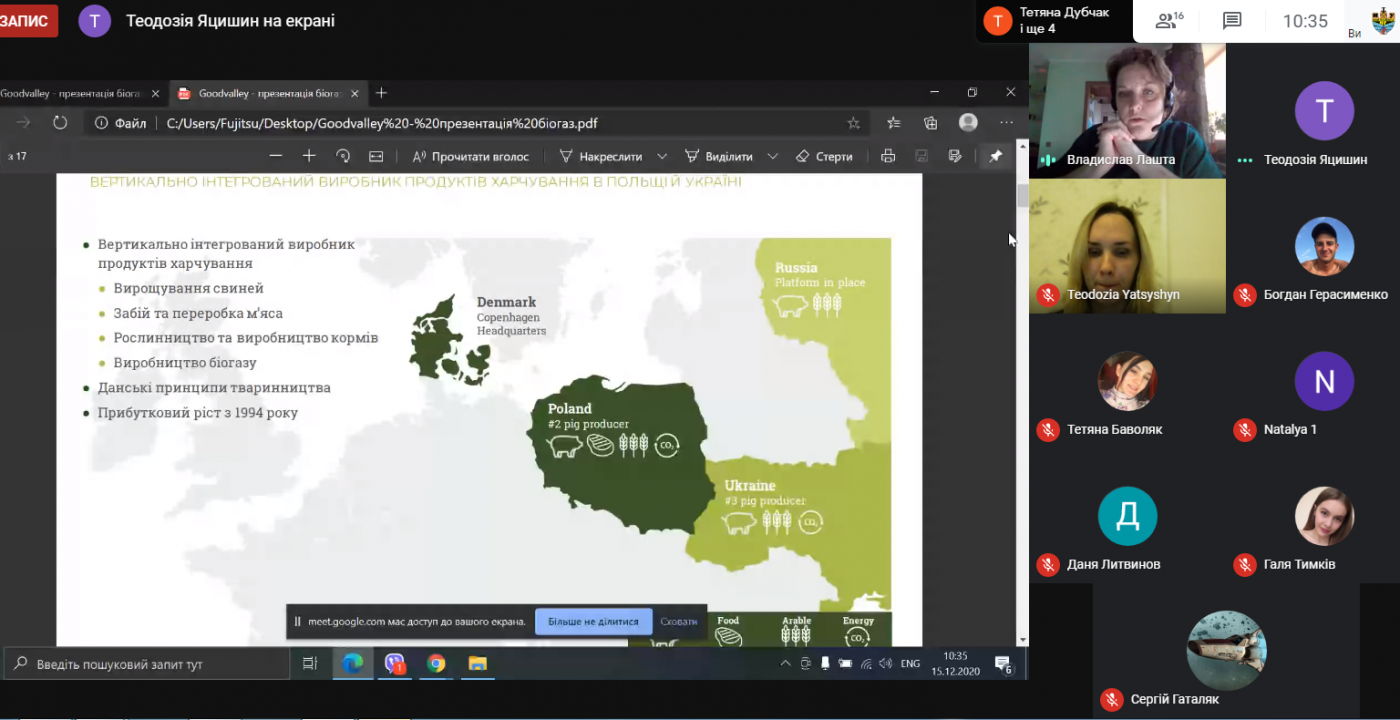Screen dimensions: 1400x720
Task: Print the PDF document
Action: [x=888, y=156]
